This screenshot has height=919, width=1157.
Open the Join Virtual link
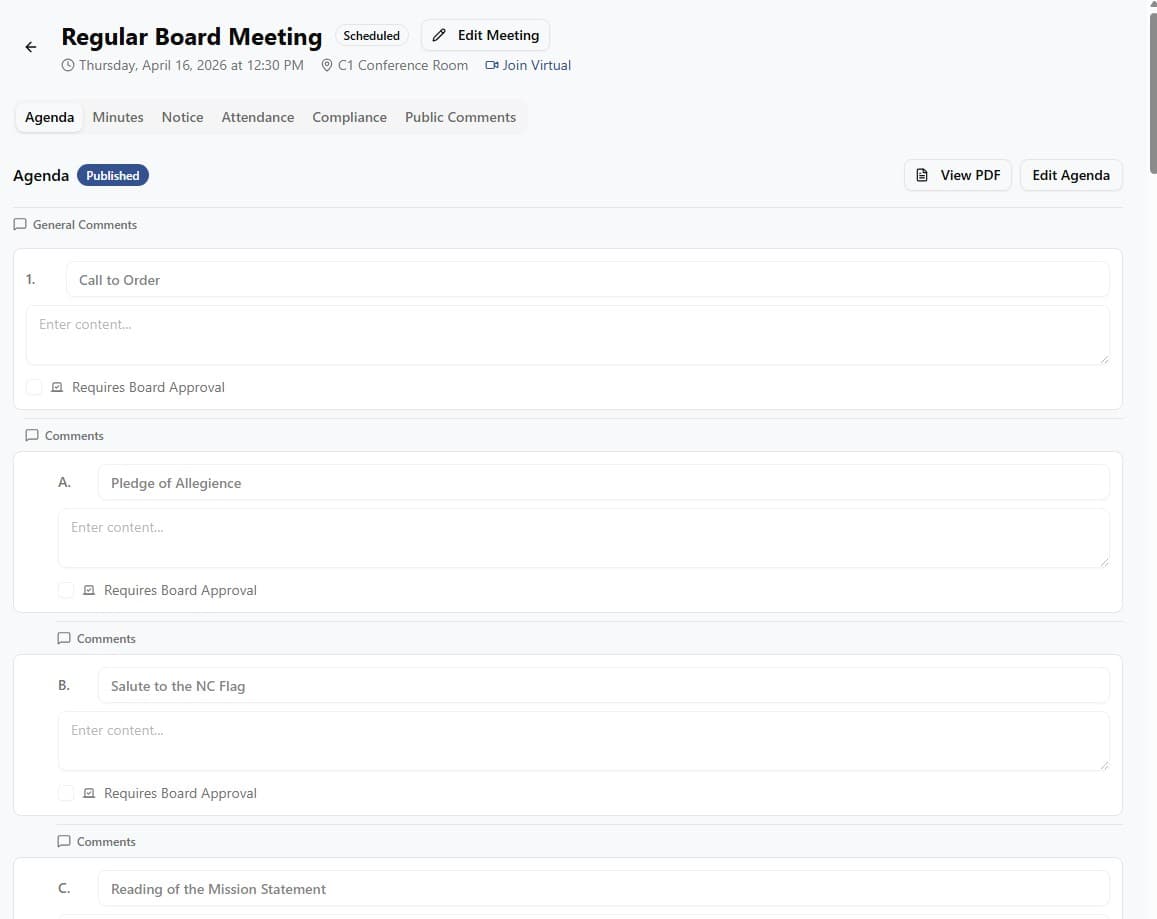click(528, 65)
